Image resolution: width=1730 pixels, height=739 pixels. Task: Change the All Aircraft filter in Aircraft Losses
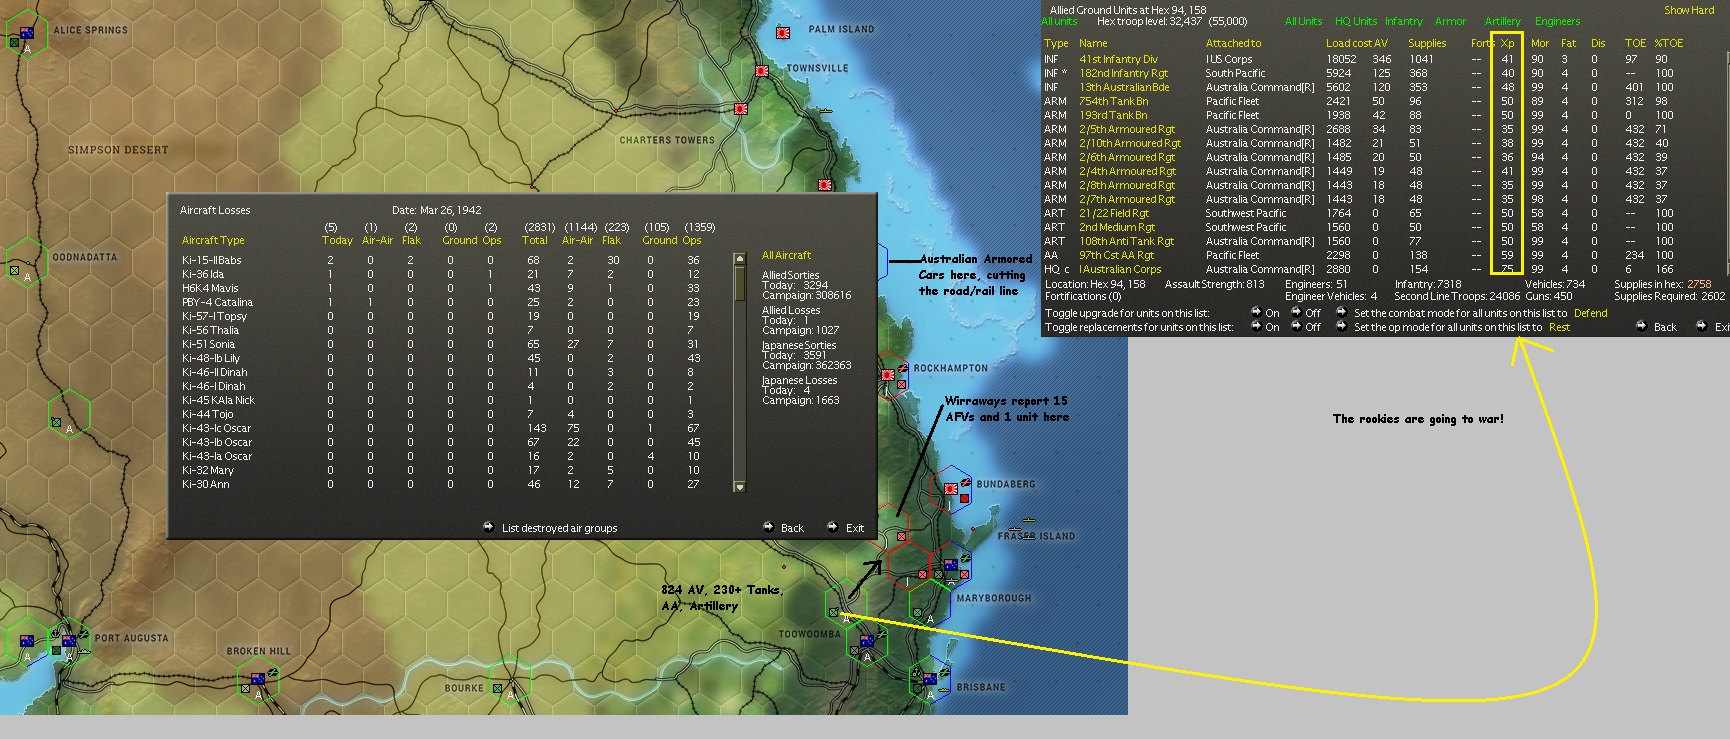(787, 255)
